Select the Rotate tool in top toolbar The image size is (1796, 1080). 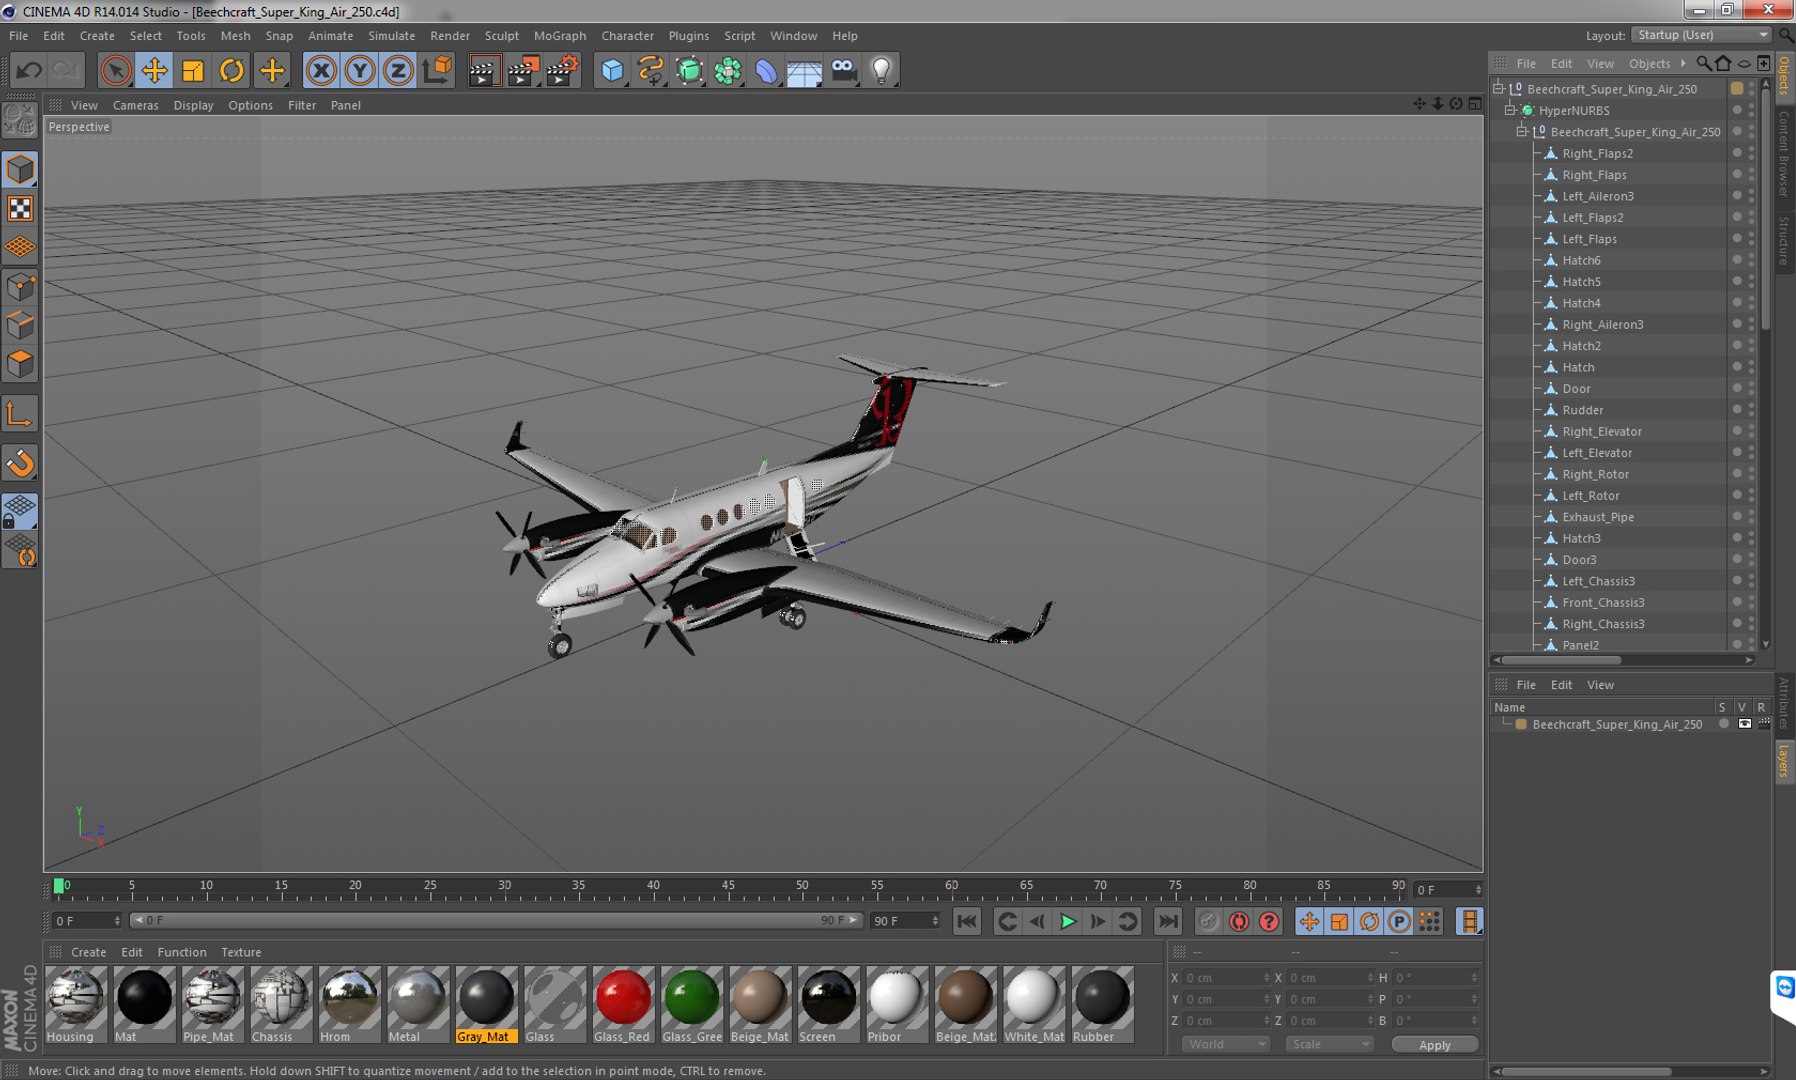coord(232,70)
